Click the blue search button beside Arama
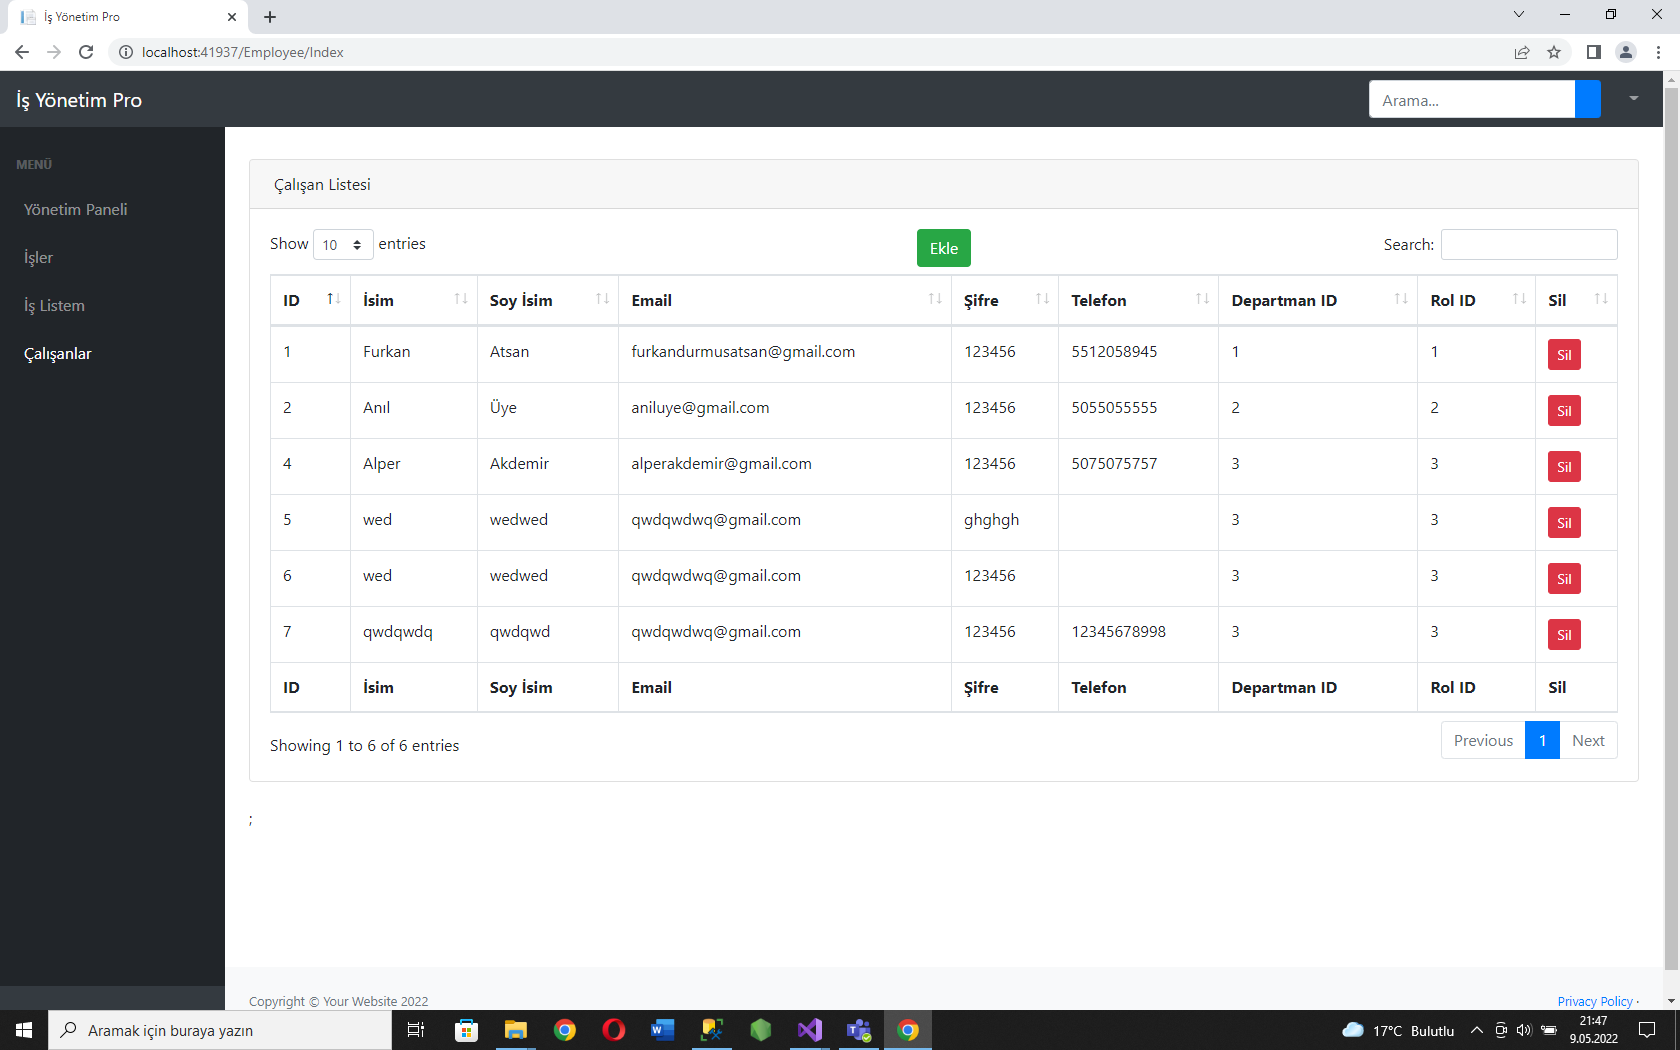Viewport: 1680px width, 1050px height. click(x=1588, y=99)
